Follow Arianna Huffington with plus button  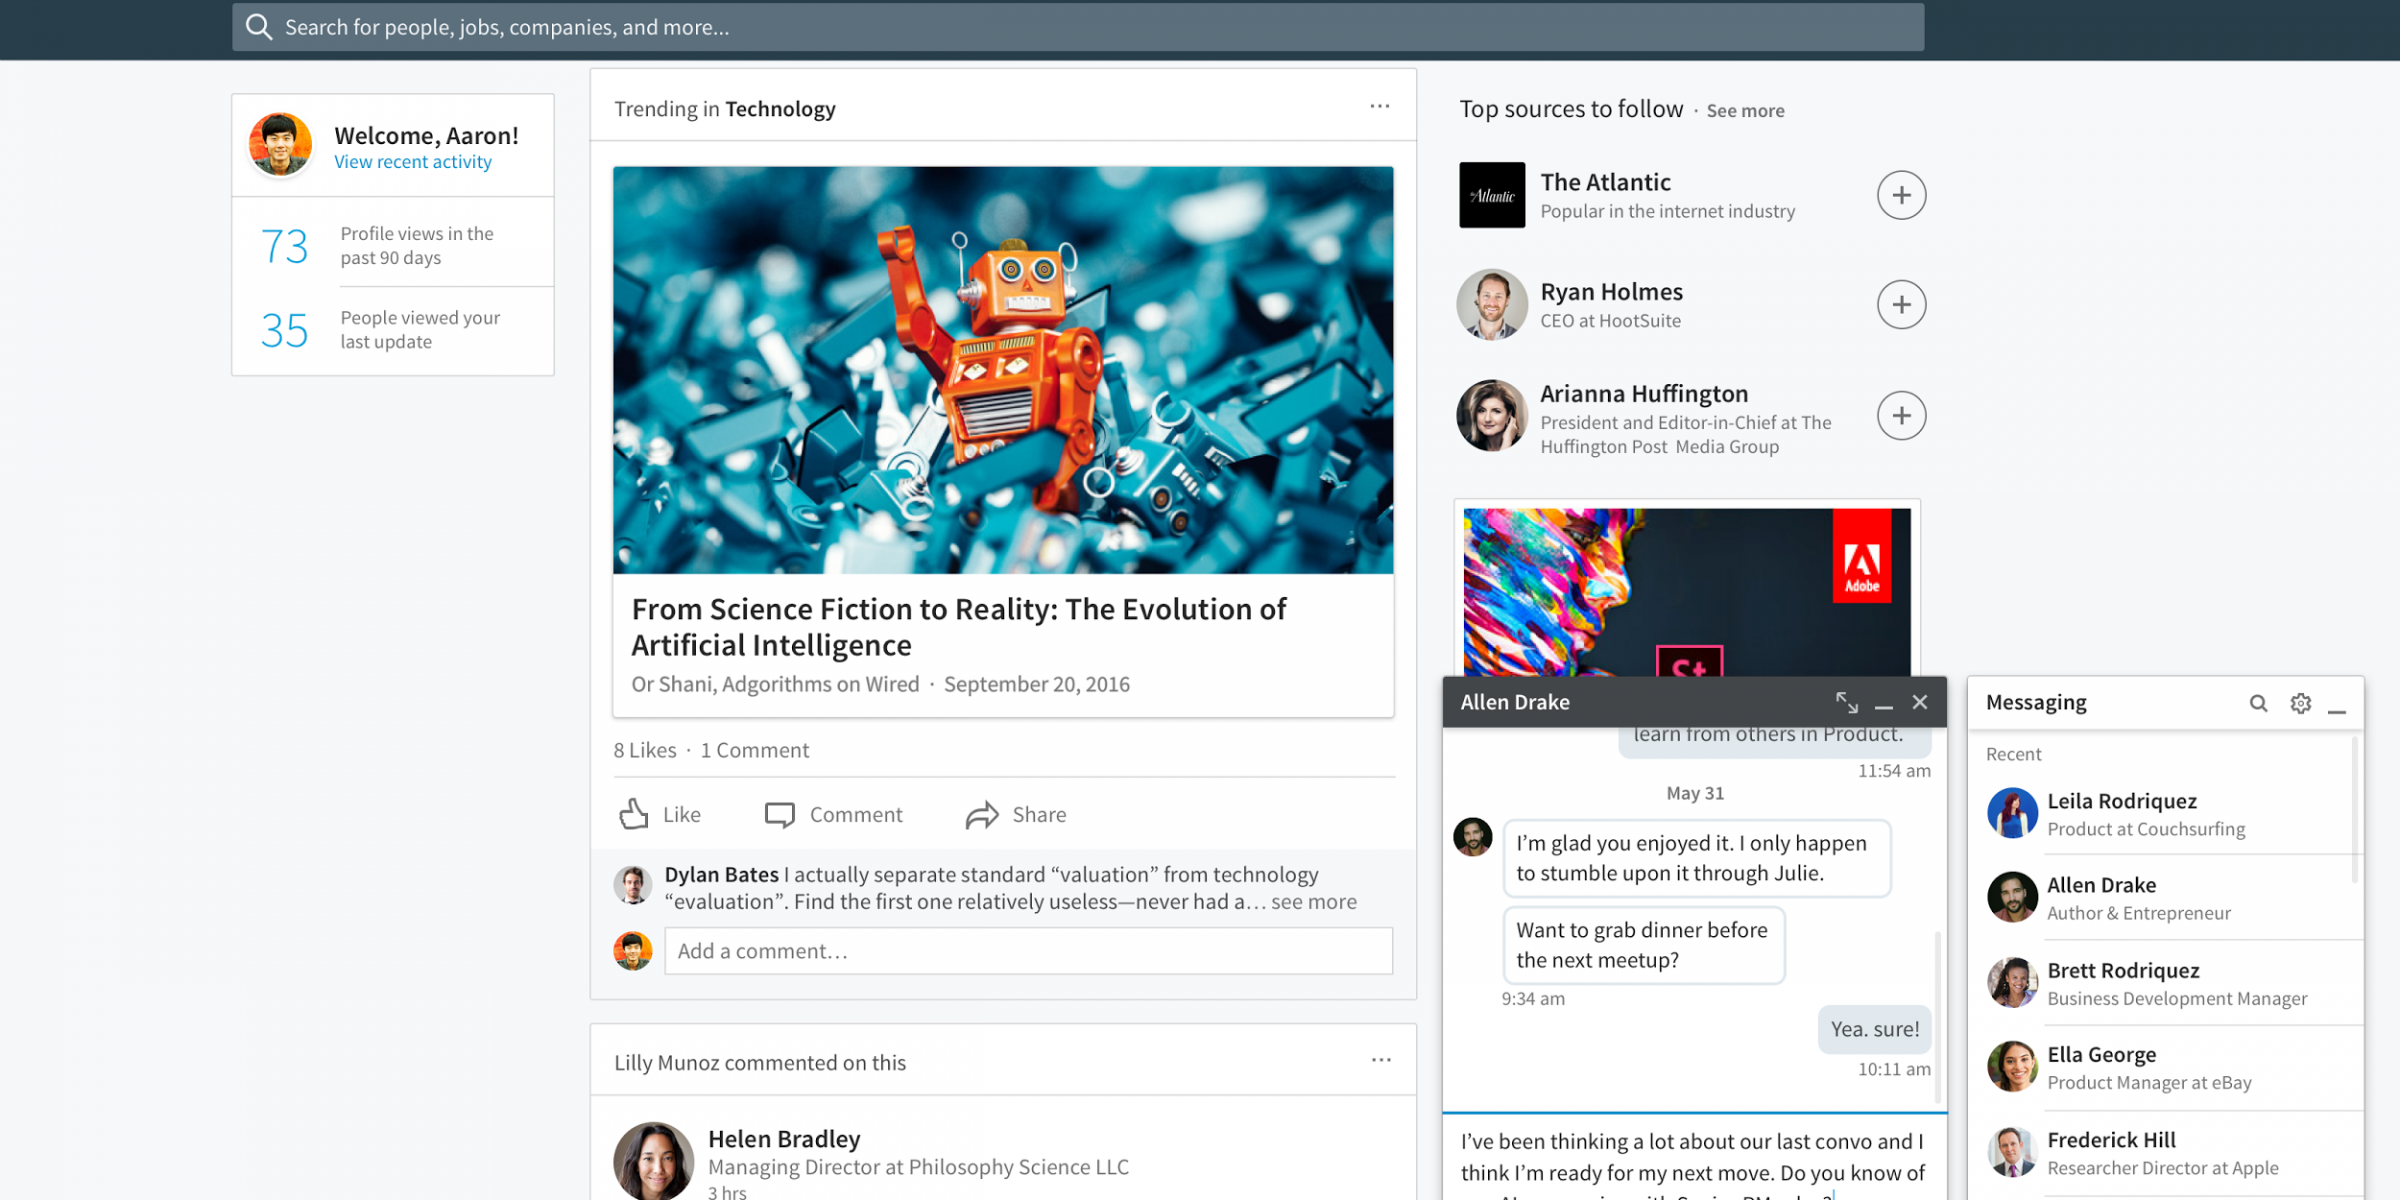(x=1901, y=416)
